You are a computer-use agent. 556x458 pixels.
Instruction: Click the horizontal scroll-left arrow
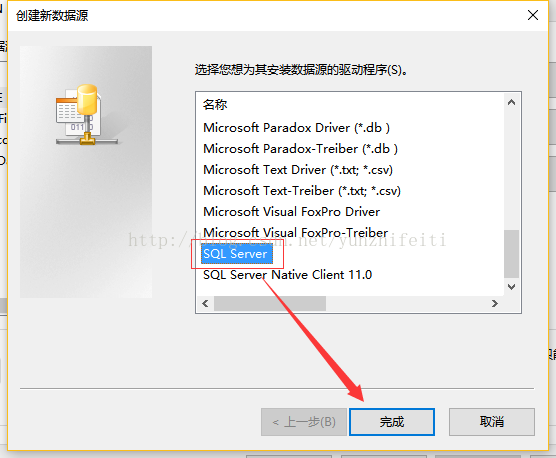pyautogui.click(x=205, y=303)
